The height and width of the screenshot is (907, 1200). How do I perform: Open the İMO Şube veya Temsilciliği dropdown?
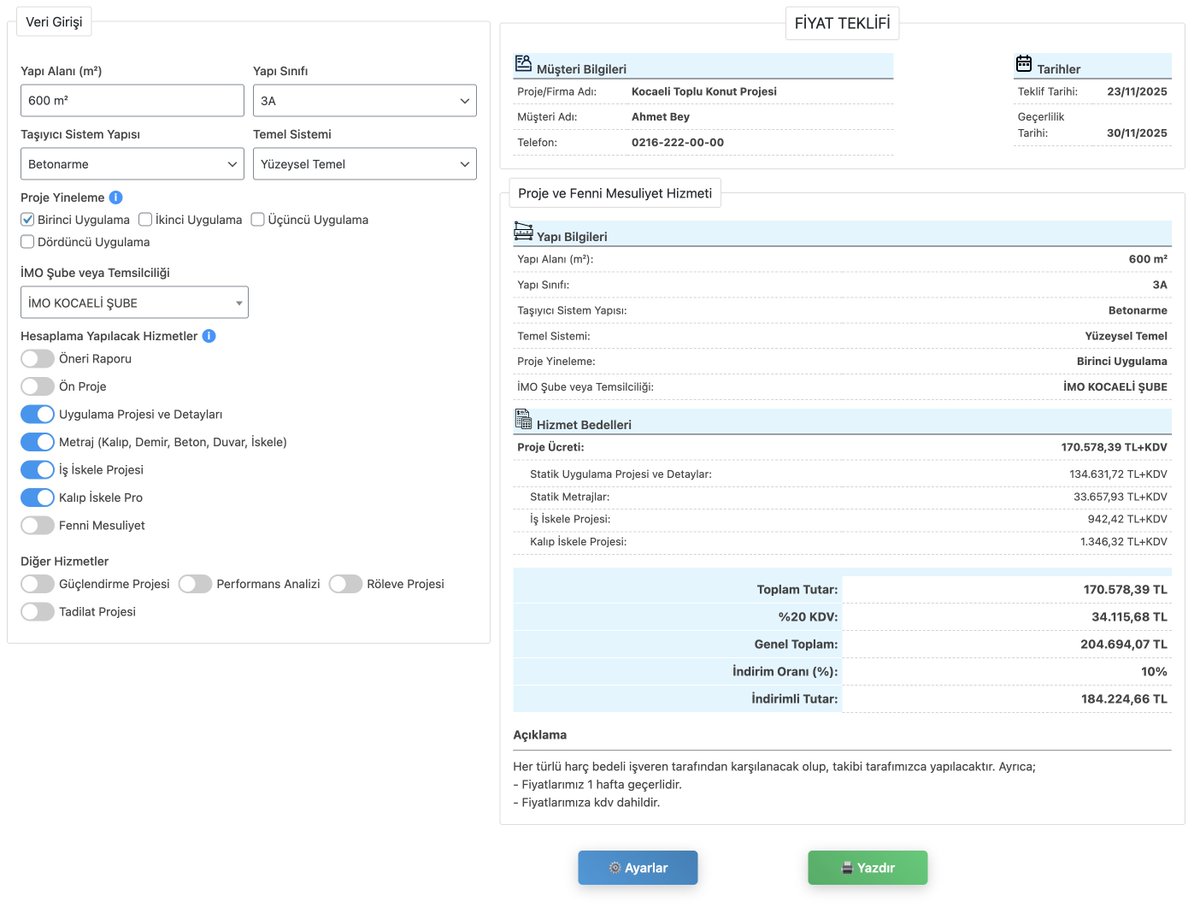[134, 303]
